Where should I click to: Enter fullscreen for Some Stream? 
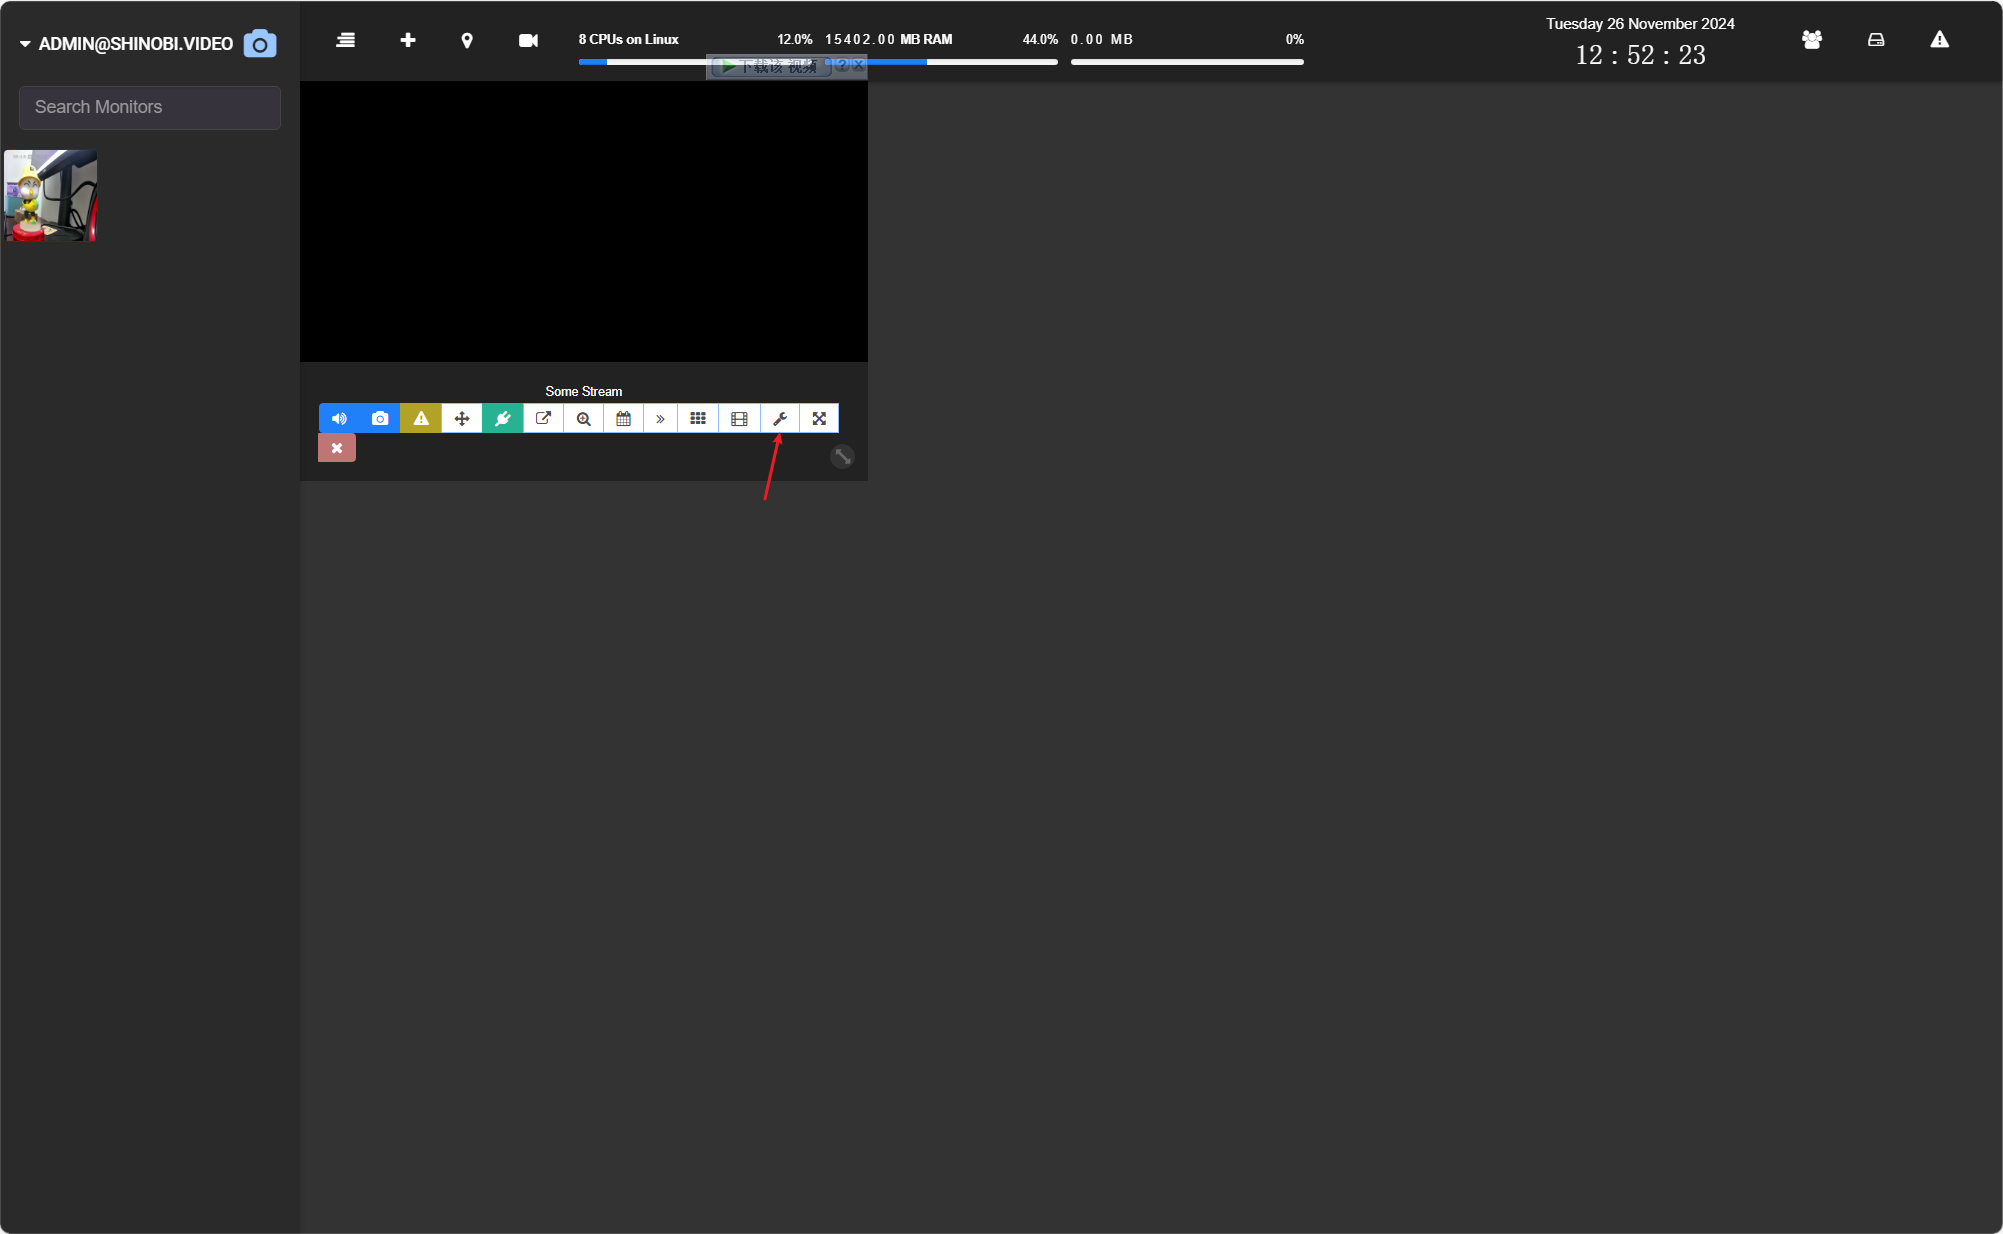coord(819,419)
